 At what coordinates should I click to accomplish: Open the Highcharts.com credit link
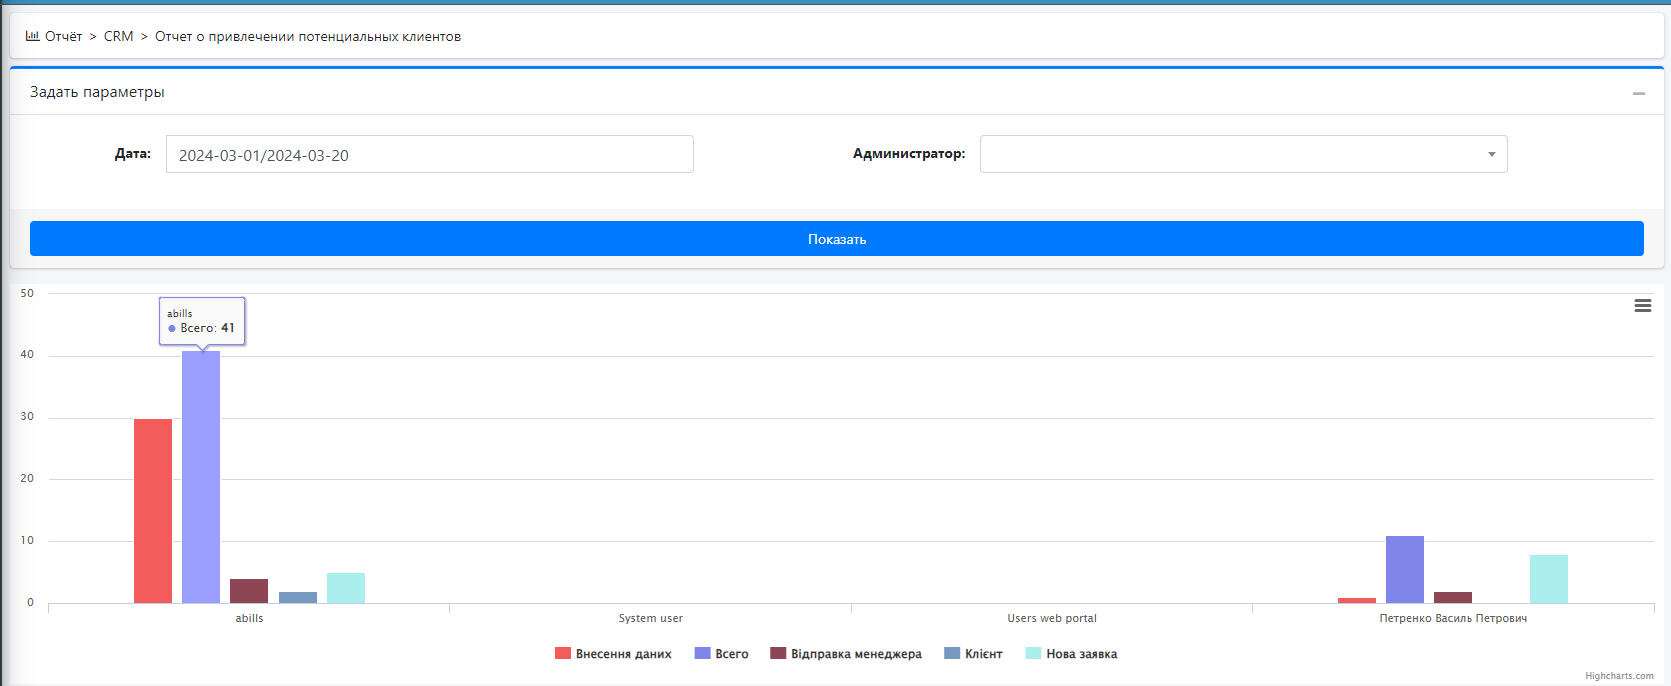click(1618, 676)
